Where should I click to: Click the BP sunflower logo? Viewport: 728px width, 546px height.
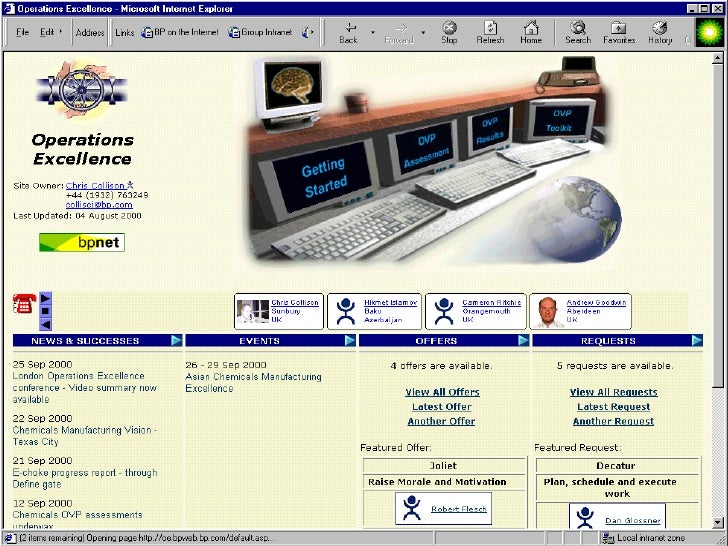pyautogui.click(x=709, y=32)
